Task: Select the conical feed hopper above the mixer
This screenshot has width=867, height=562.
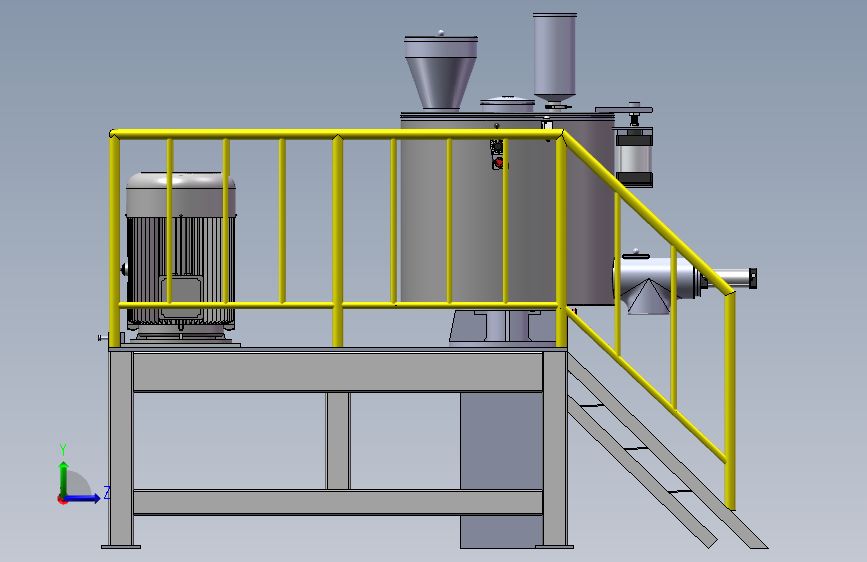Action: pyautogui.click(x=441, y=72)
